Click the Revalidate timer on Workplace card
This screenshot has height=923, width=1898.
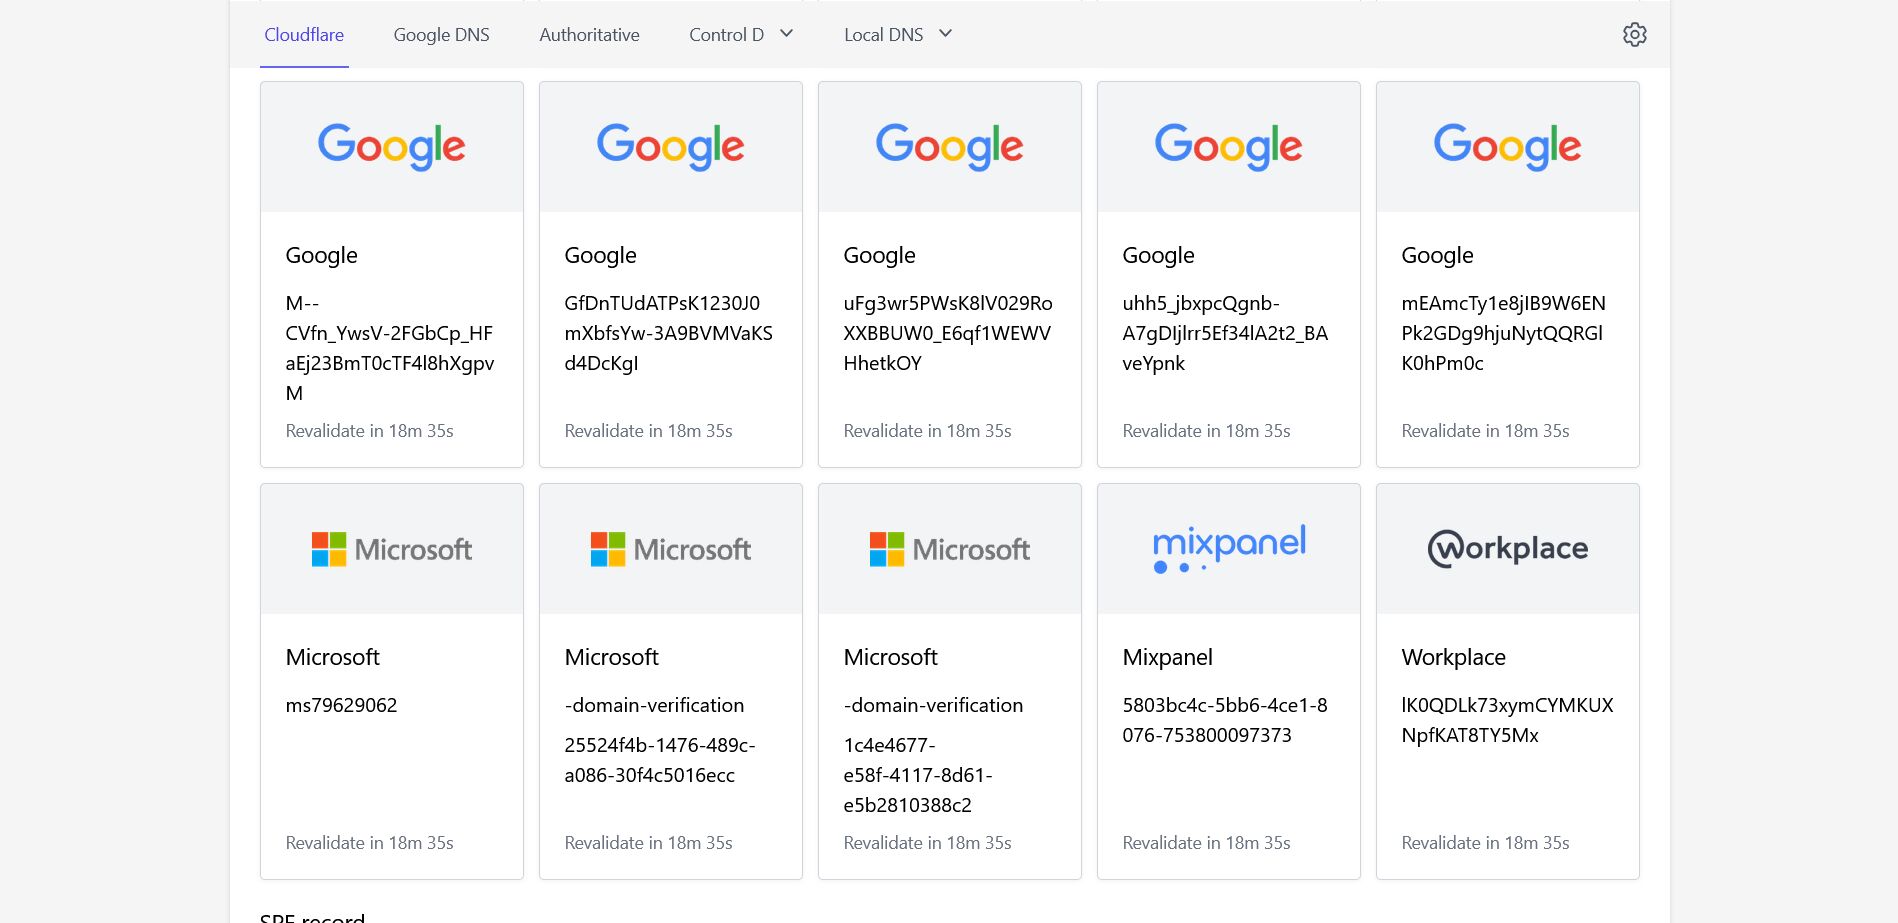1485,843
